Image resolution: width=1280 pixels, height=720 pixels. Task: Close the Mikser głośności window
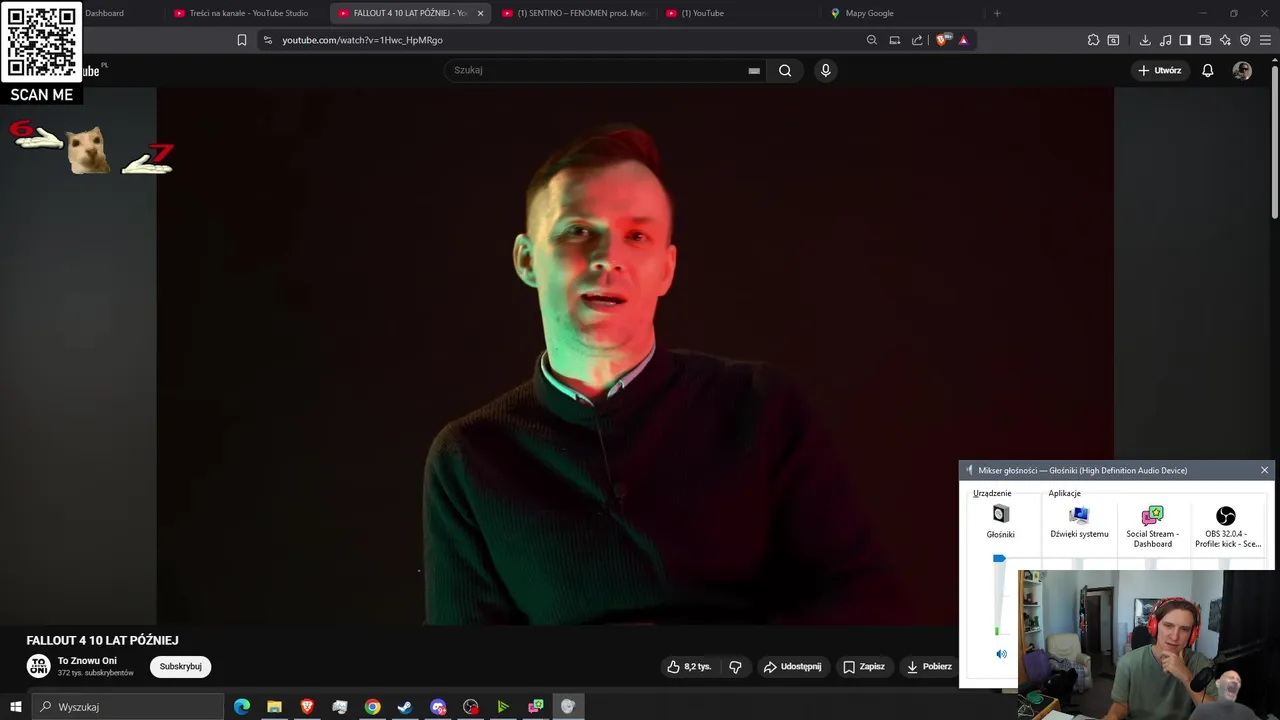[1264, 470]
